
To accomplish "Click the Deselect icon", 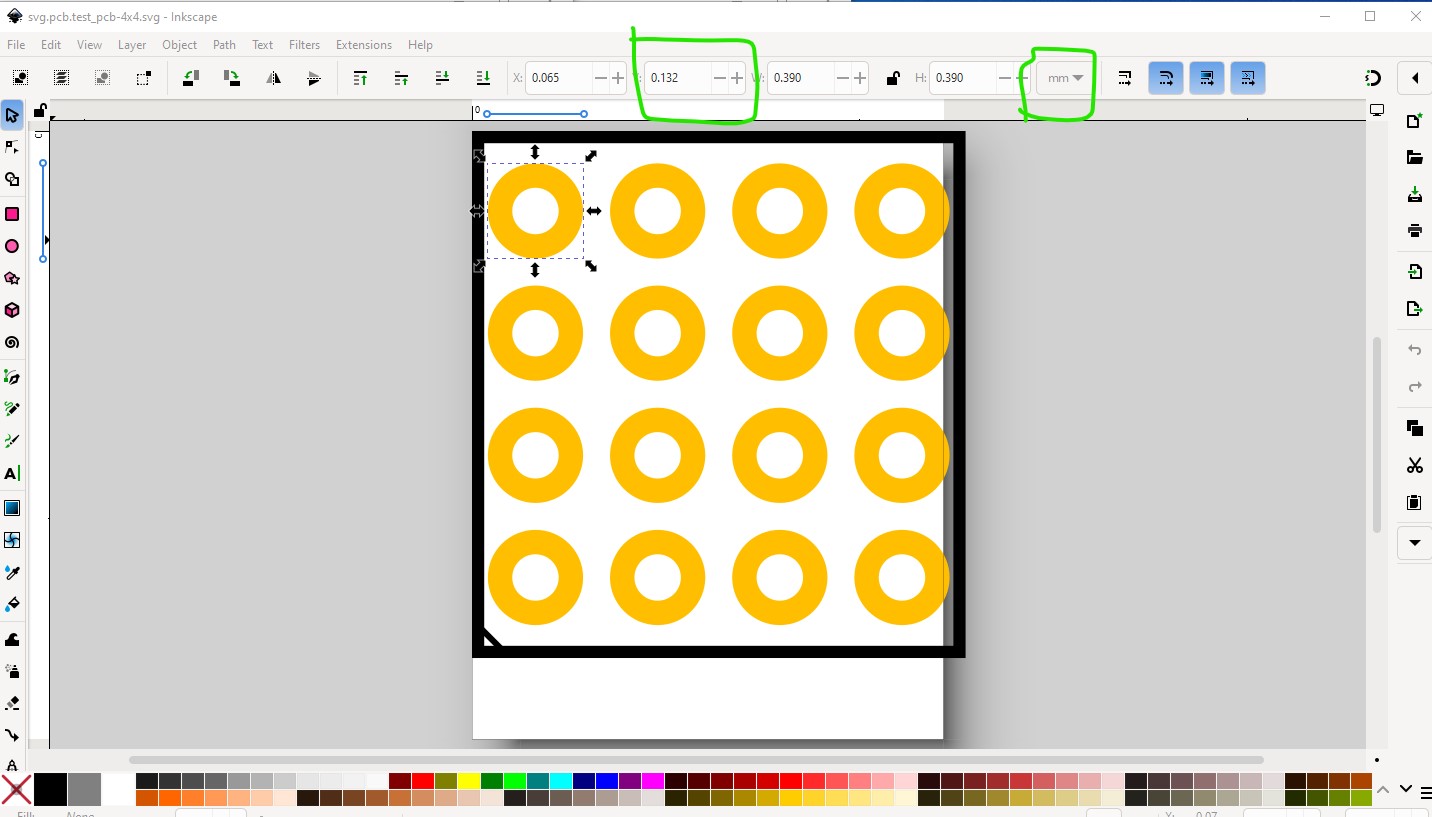I will (x=102, y=78).
